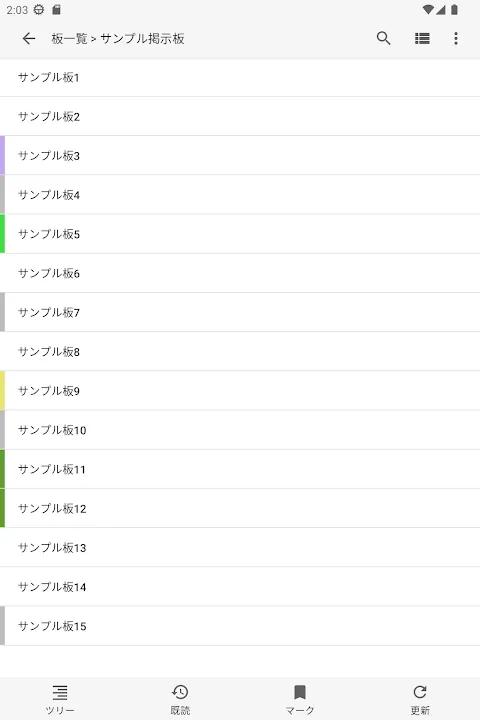Open the ツリー tree view tab

[60, 698]
